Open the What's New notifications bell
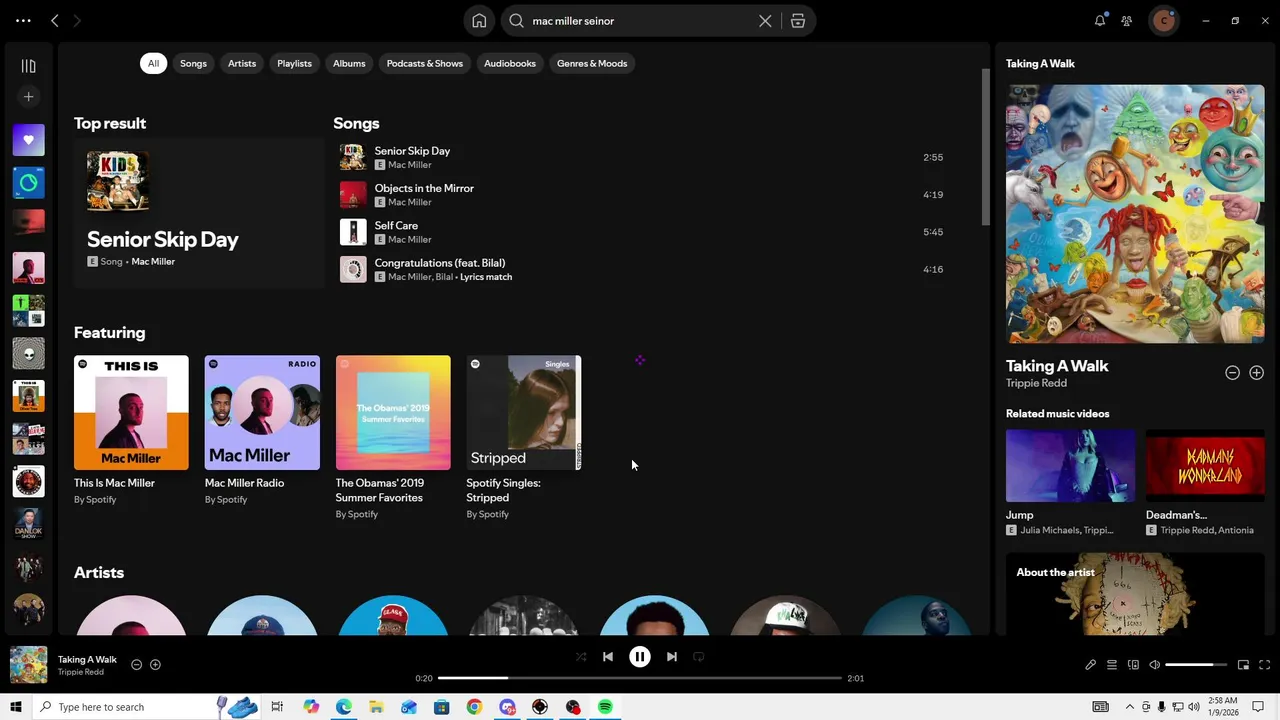The width and height of the screenshot is (1280, 720). [x=1100, y=21]
